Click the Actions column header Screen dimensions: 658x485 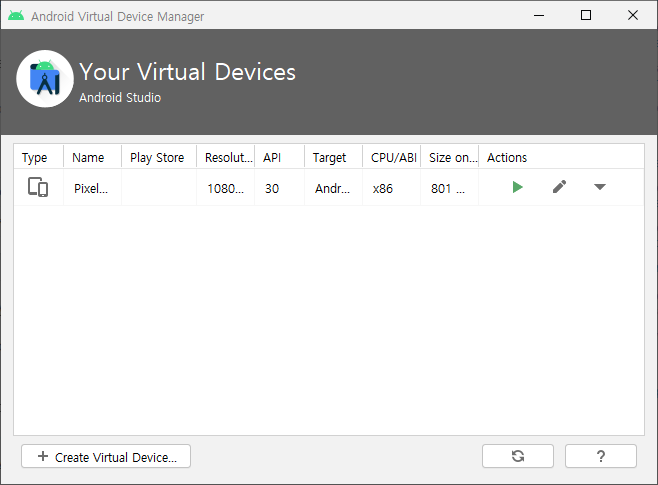click(561, 157)
